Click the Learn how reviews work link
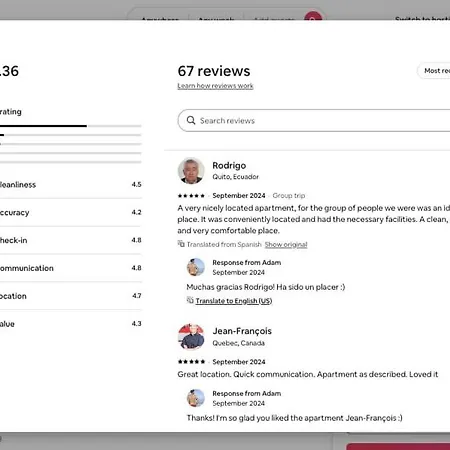 (215, 86)
